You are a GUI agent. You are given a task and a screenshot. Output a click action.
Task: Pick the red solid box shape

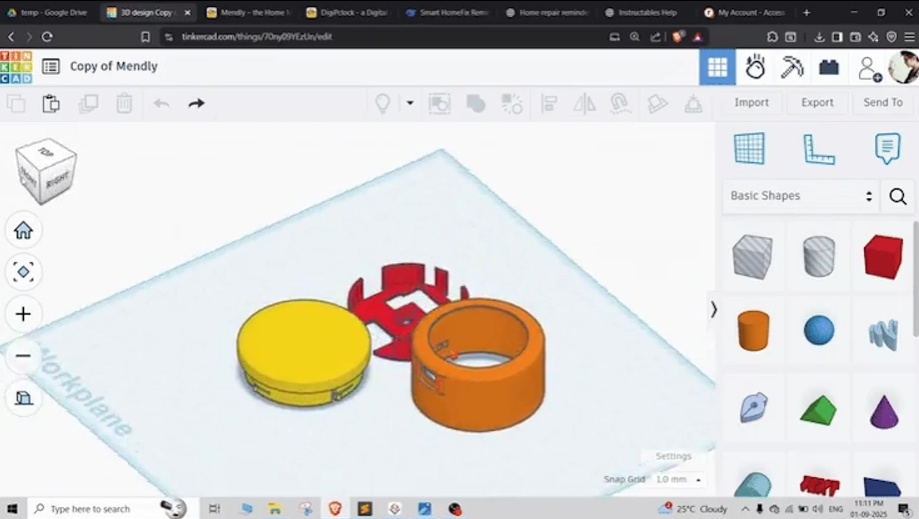[x=882, y=257]
